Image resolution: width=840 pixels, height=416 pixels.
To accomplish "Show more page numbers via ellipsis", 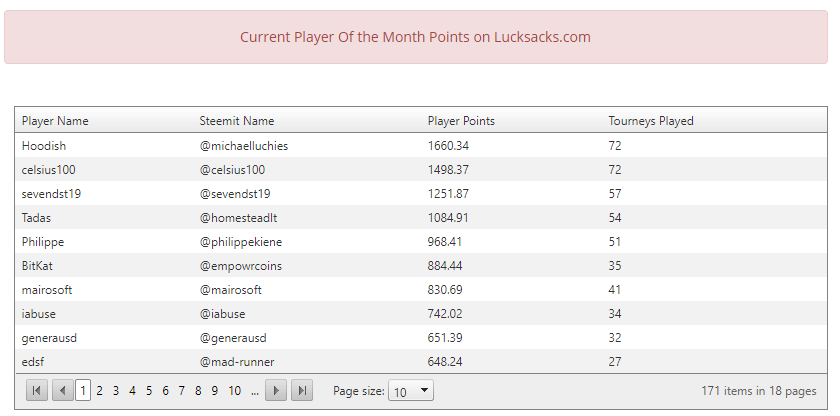I will click(x=254, y=391).
